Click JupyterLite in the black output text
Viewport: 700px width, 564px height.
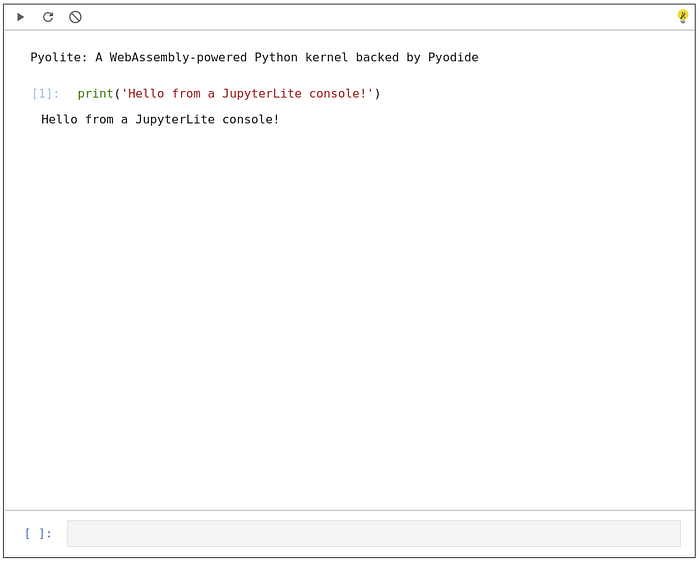175,120
